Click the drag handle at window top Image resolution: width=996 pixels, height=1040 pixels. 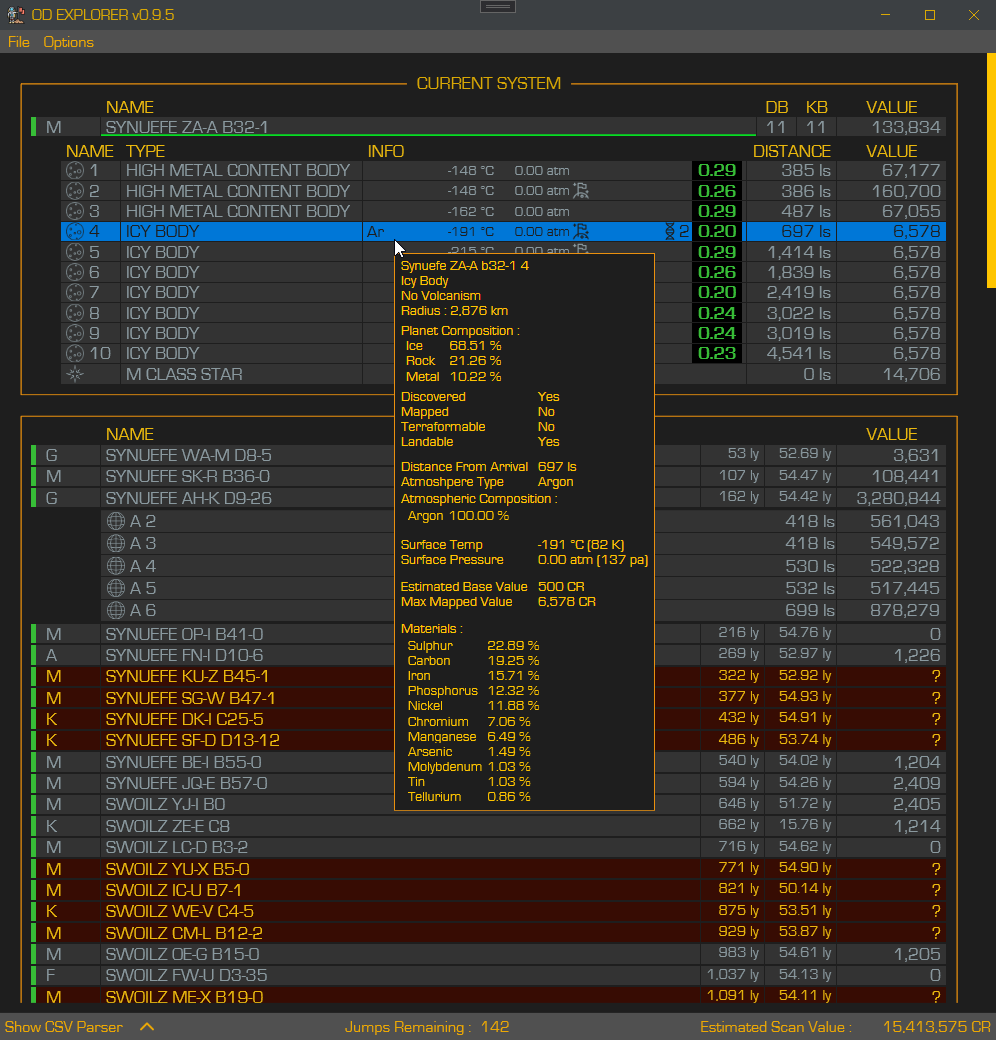click(498, 7)
